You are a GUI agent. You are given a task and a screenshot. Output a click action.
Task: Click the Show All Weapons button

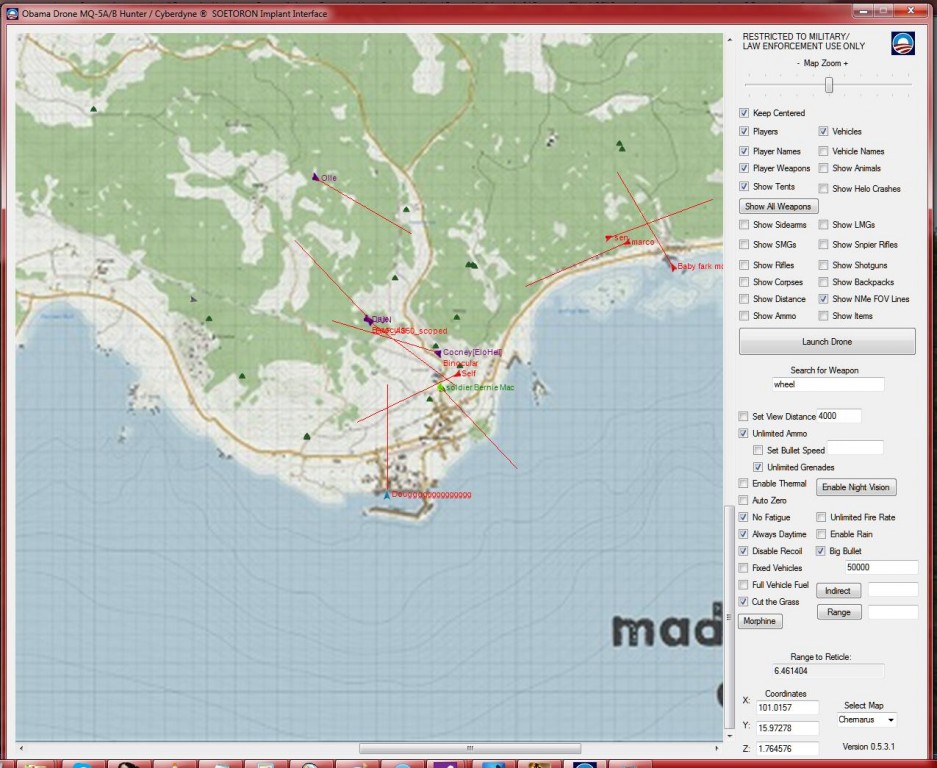coord(779,206)
